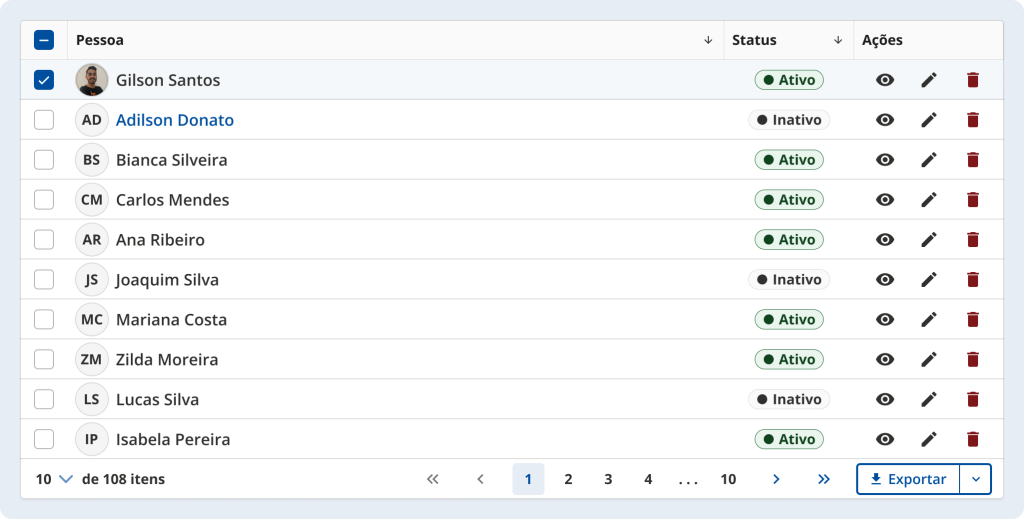
Task: Delete Joaquim Silva's row
Action: point(972,280)
